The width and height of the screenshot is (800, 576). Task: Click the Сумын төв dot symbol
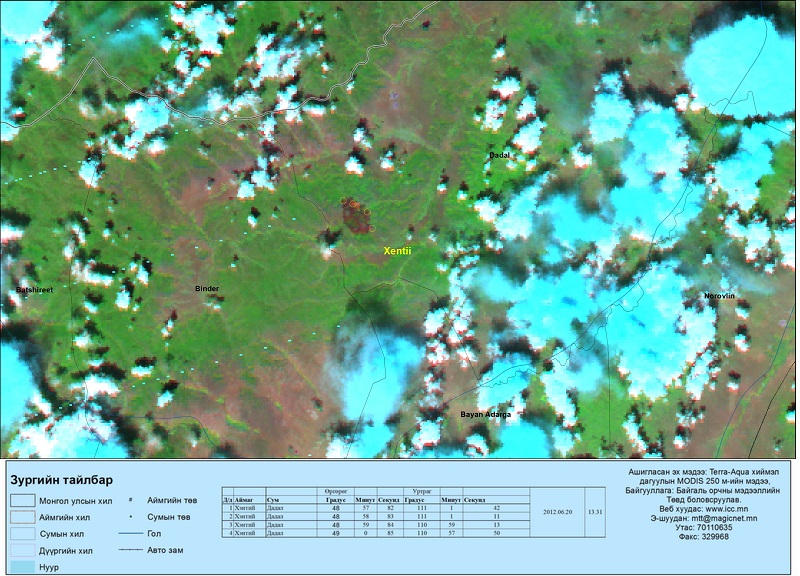[x=131, y=517]
